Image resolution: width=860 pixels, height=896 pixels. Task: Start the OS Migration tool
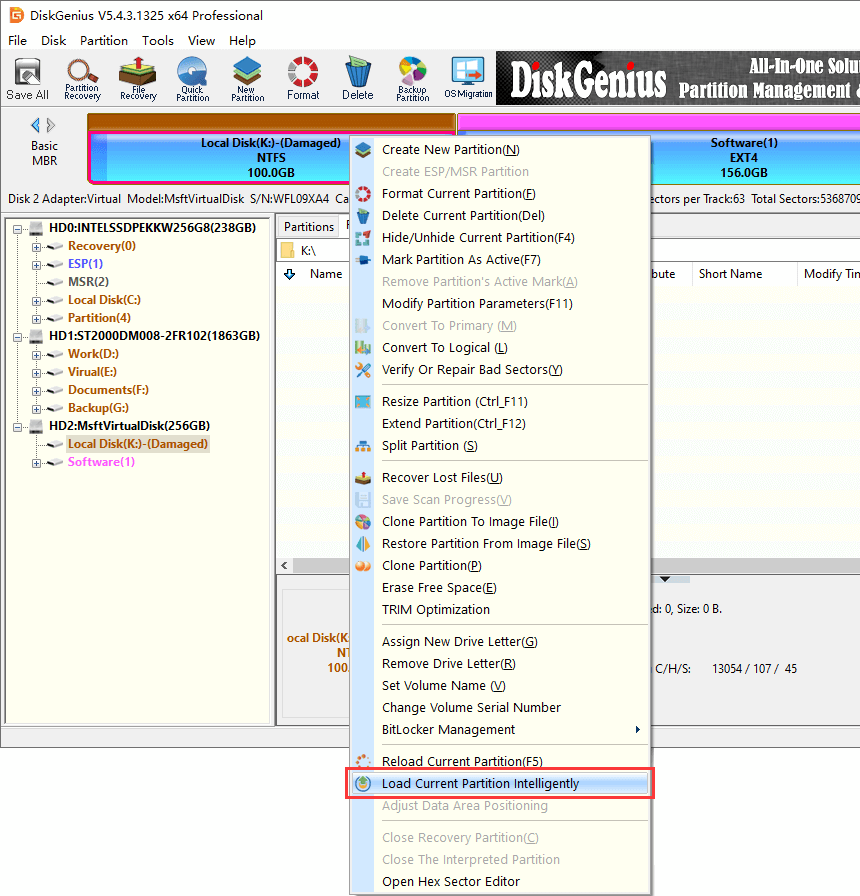click(x=468, y=78)
